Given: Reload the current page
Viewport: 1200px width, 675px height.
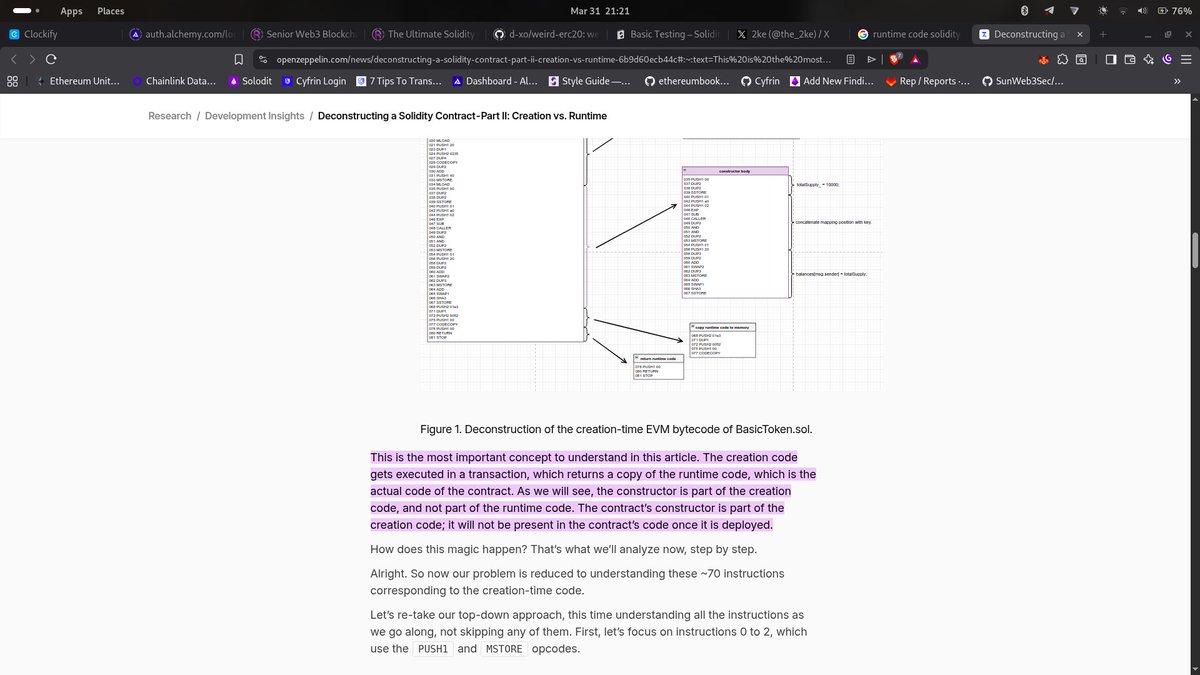Looking at the screenshot, I should point(50,58).
